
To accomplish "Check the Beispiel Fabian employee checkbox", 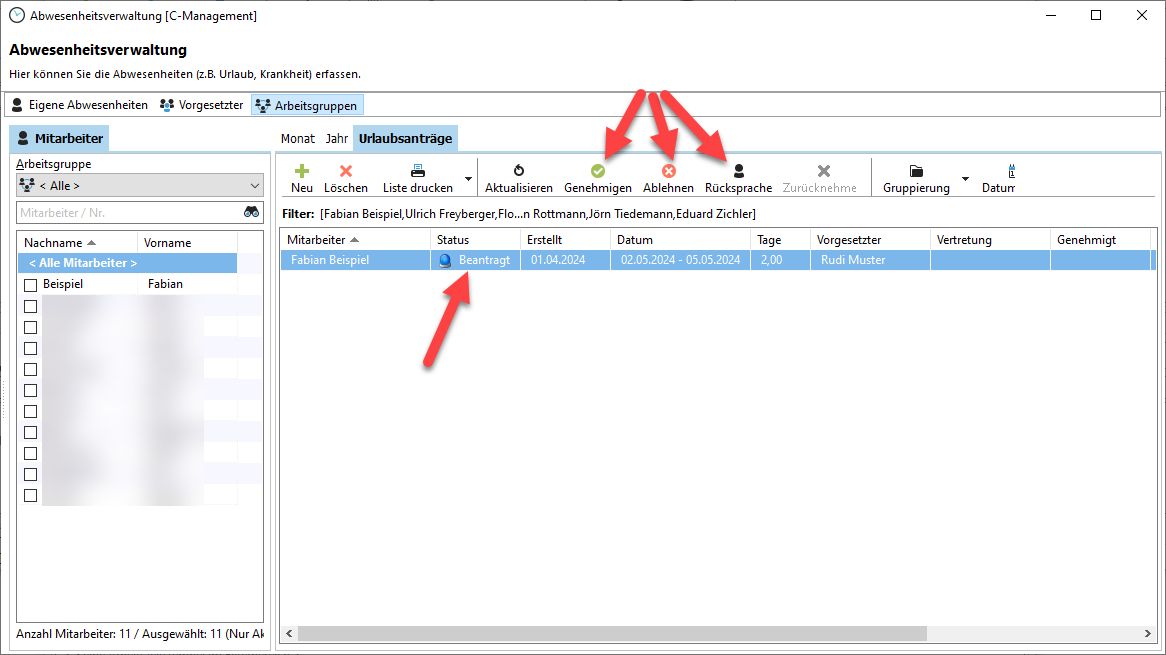I will [30, 285].
